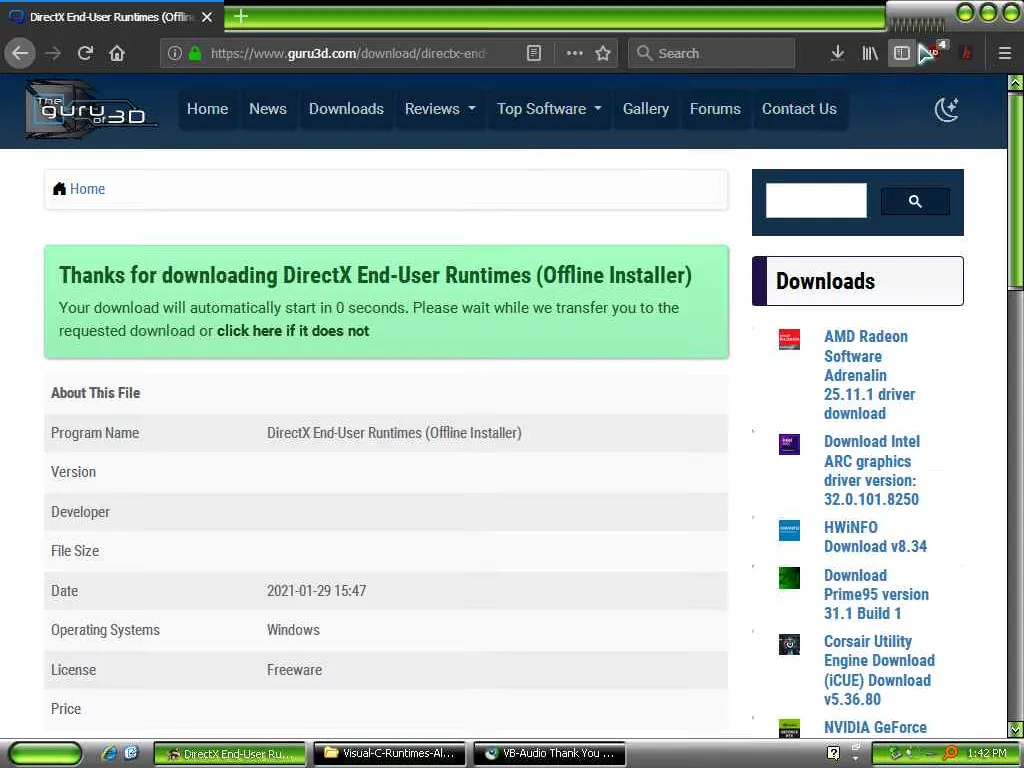Open the Downloads navigation item

(x=346, y=109)
